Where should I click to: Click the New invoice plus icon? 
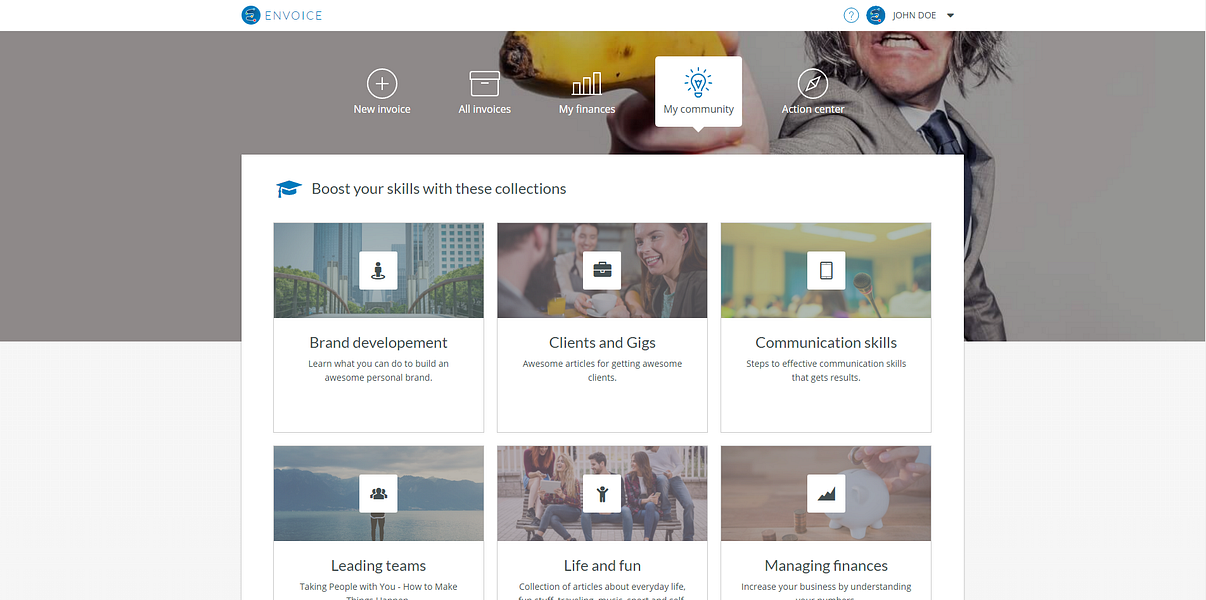(382, 83)
